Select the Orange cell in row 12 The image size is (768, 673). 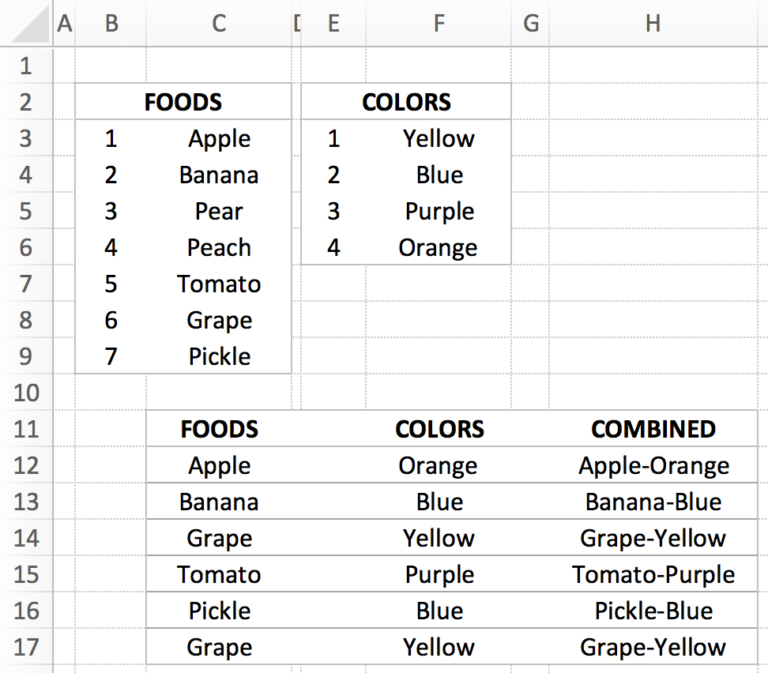(438, 466)
